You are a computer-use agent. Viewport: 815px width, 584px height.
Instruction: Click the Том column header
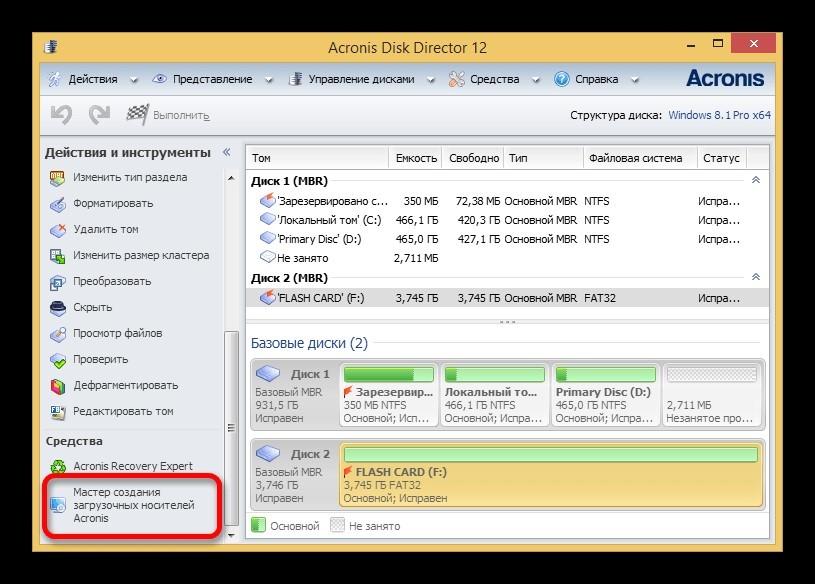(318, 158)
